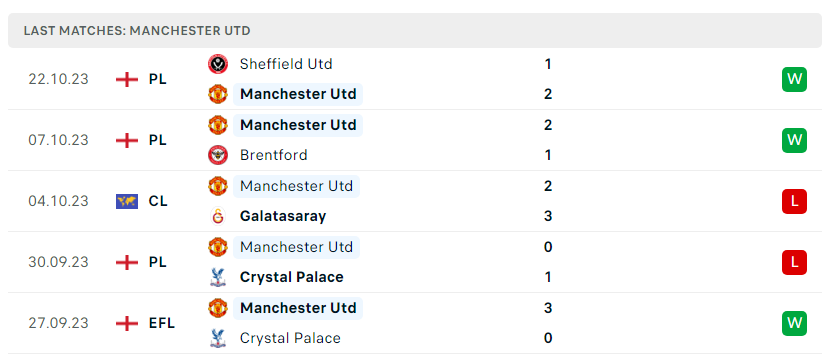
Task: Select highlighted Manchester Utd in 07.10.23 match
Action: [298, 125]
